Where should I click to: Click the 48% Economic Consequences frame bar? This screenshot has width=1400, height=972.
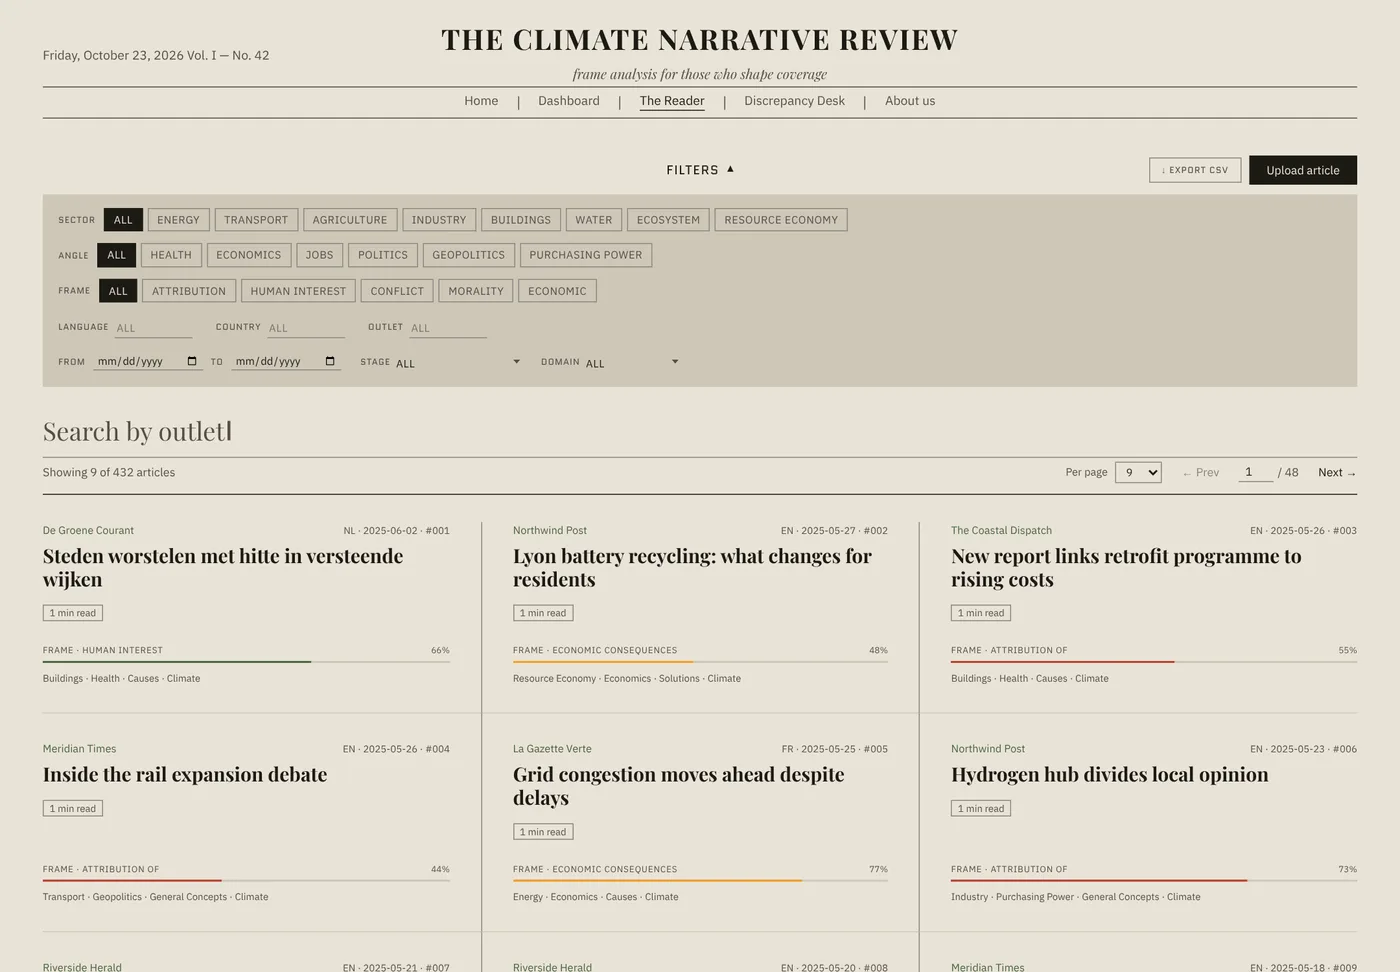pyautogui.click(x=700, y=662)
